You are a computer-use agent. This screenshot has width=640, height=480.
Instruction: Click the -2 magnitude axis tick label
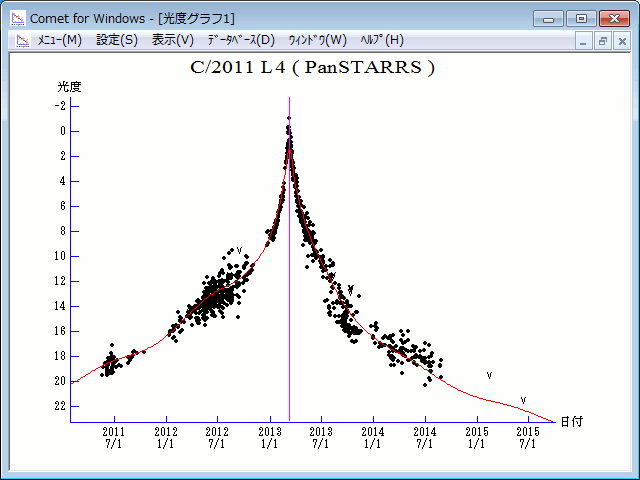pos(60,106)
